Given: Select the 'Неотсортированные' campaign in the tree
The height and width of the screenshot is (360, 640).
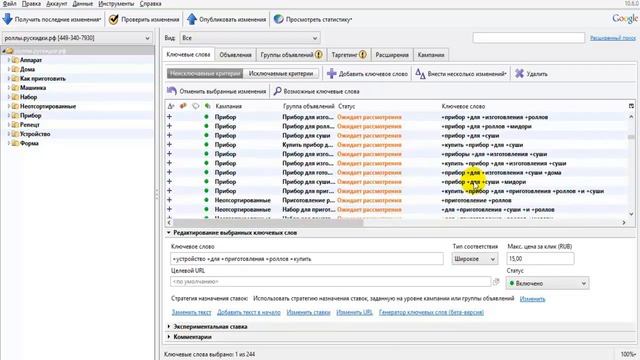Looking at the screenshot, I should click(x=48, y=107).
